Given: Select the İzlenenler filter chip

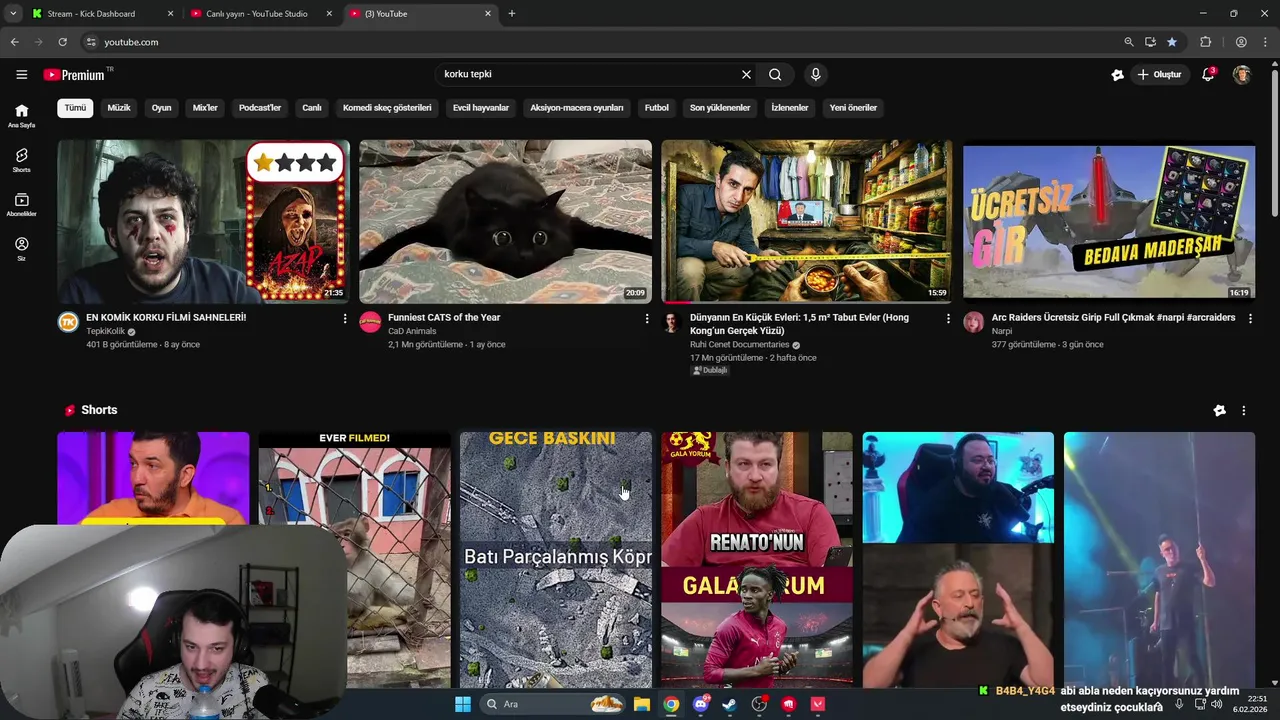Looking at the screenshot, I should pyautogui.click(x=790, y=108).
